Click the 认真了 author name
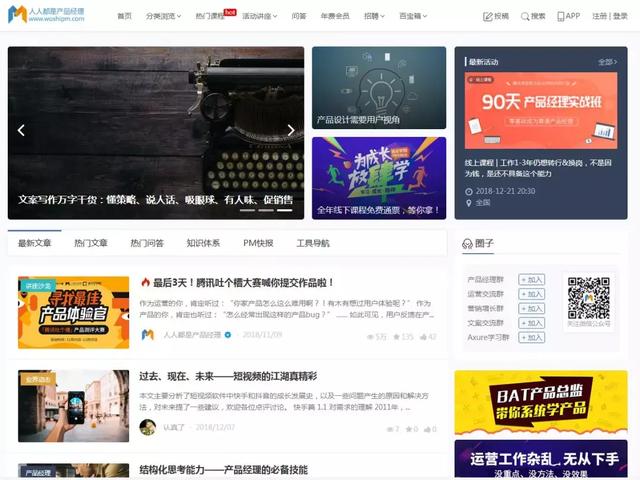 click(174, 427)
